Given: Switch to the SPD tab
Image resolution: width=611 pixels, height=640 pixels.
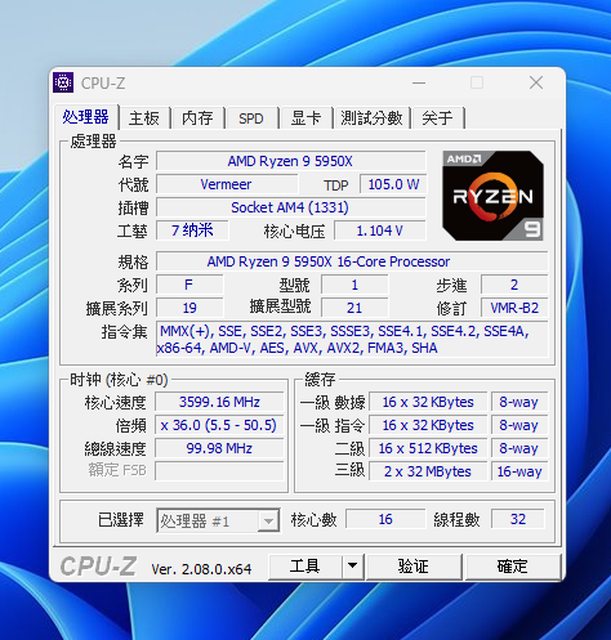Looking at the screenshot, I should point(251,118).
